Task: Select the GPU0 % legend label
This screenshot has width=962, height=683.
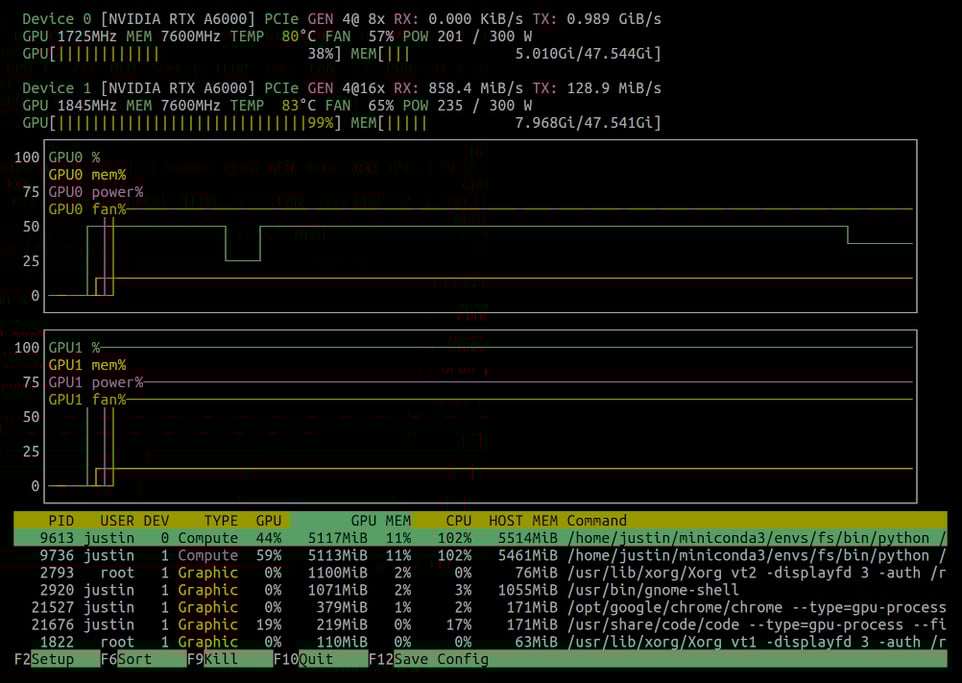Action: tap(76, 157)
